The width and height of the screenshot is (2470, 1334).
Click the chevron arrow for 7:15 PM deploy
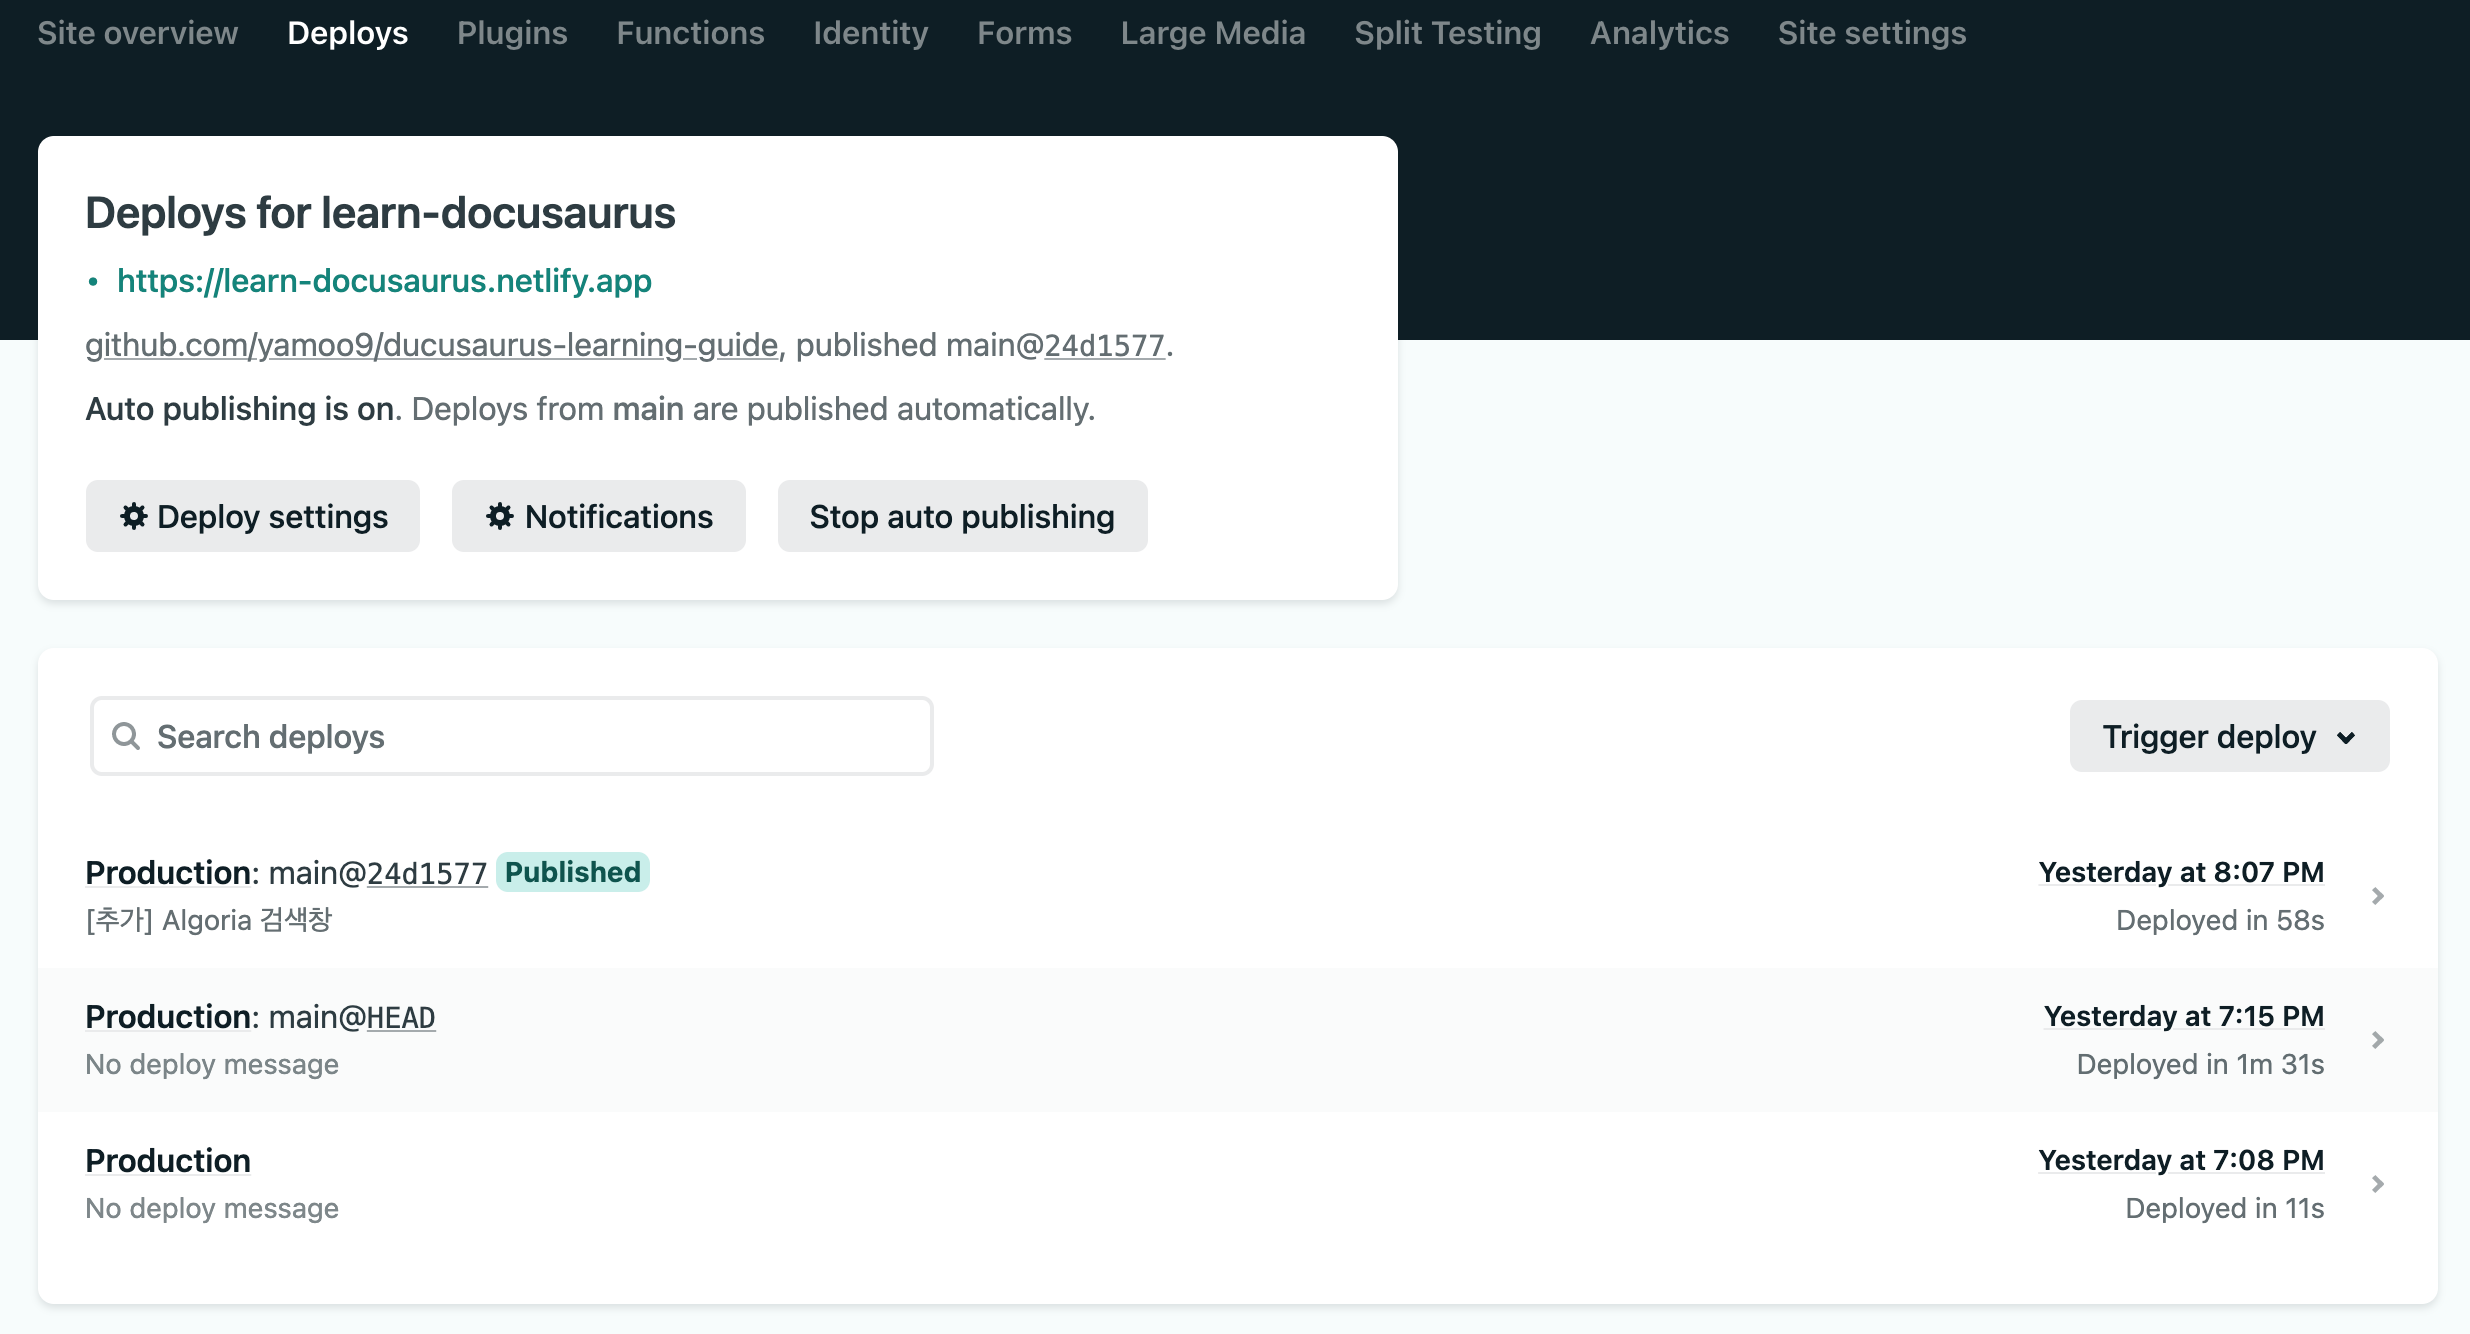coord(2378,1040)
